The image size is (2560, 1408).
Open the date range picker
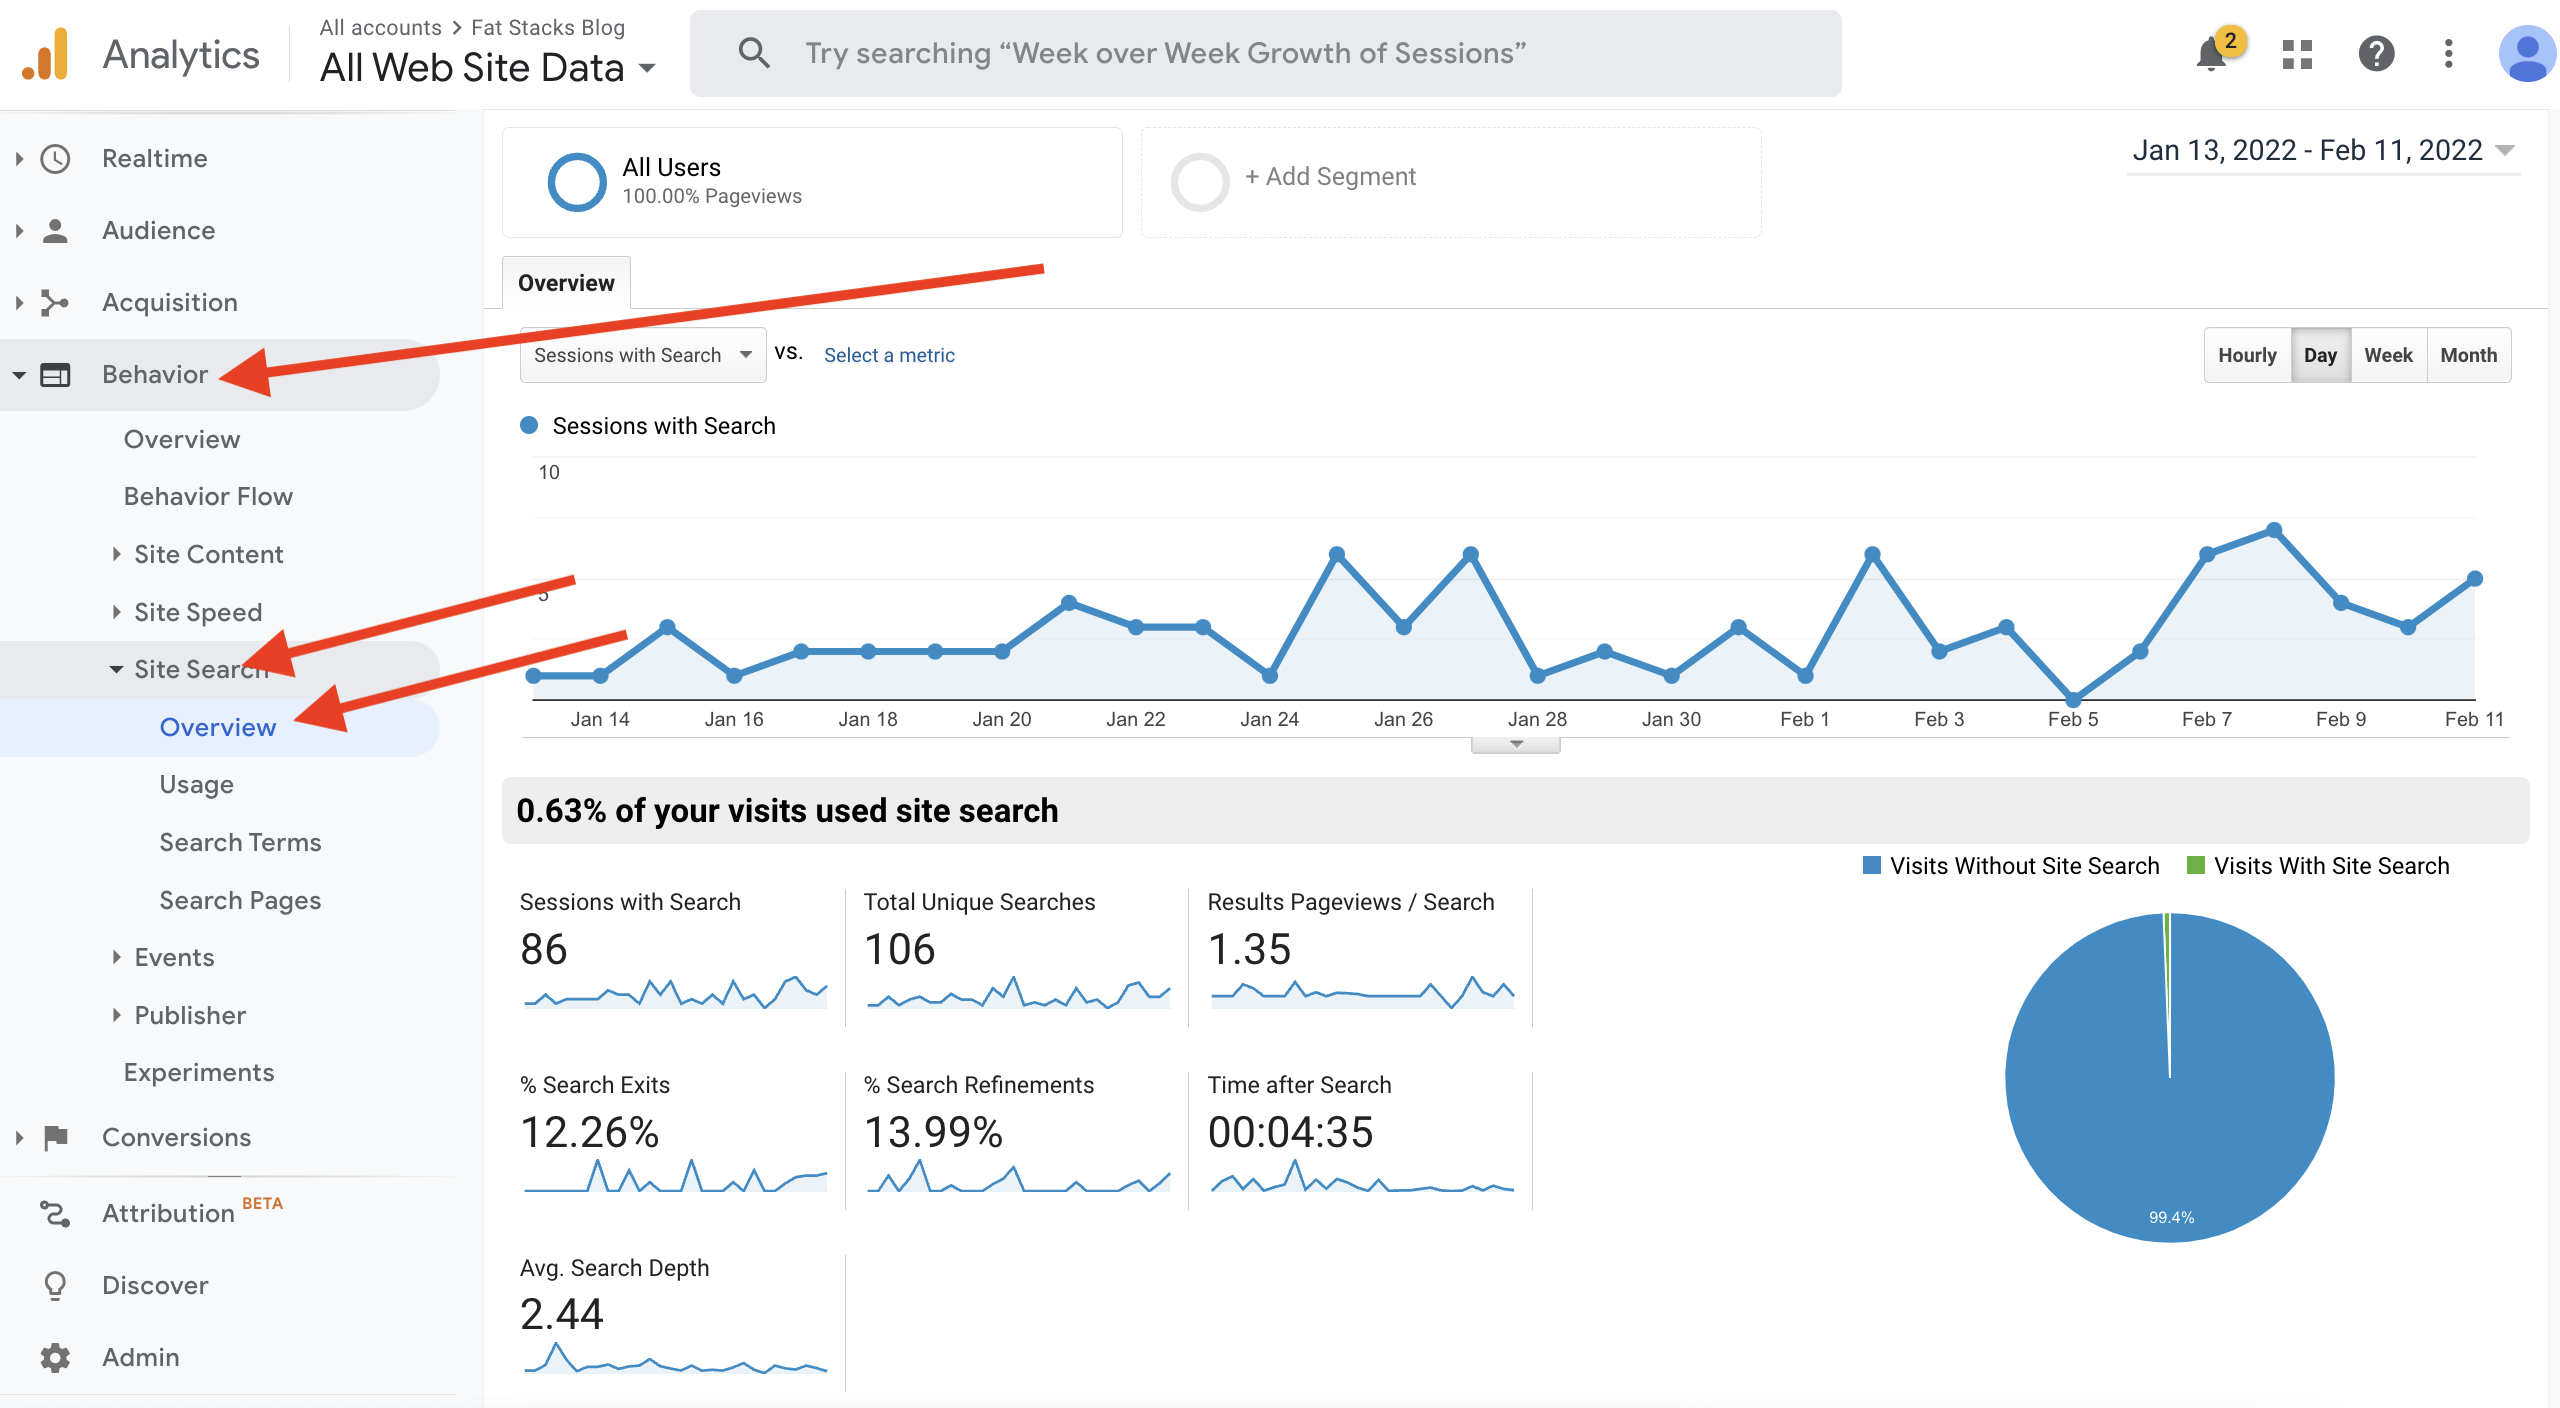2322,150
